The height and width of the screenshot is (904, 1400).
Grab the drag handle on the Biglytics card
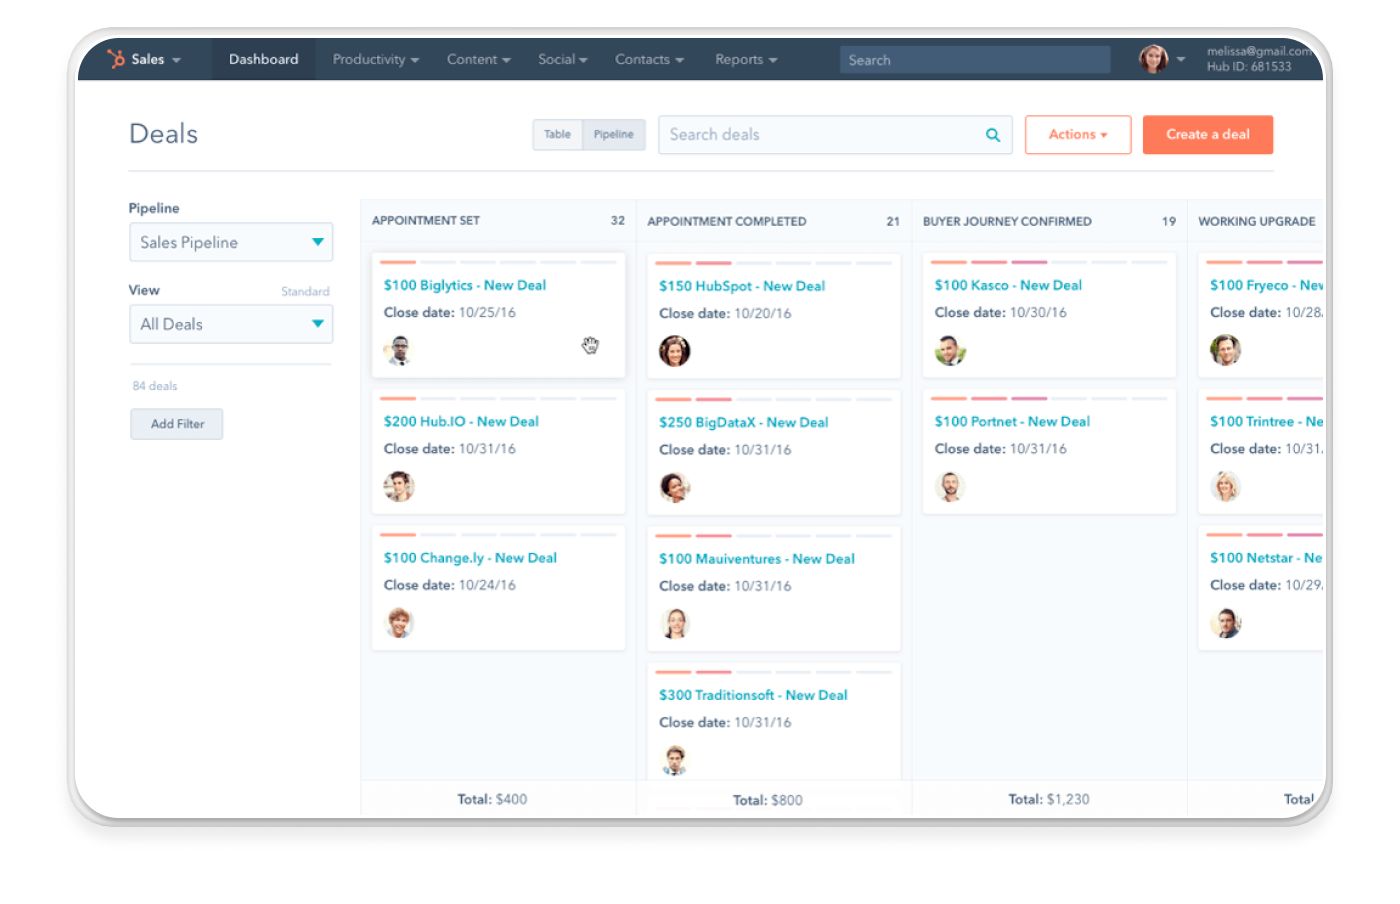pos(590,345)
